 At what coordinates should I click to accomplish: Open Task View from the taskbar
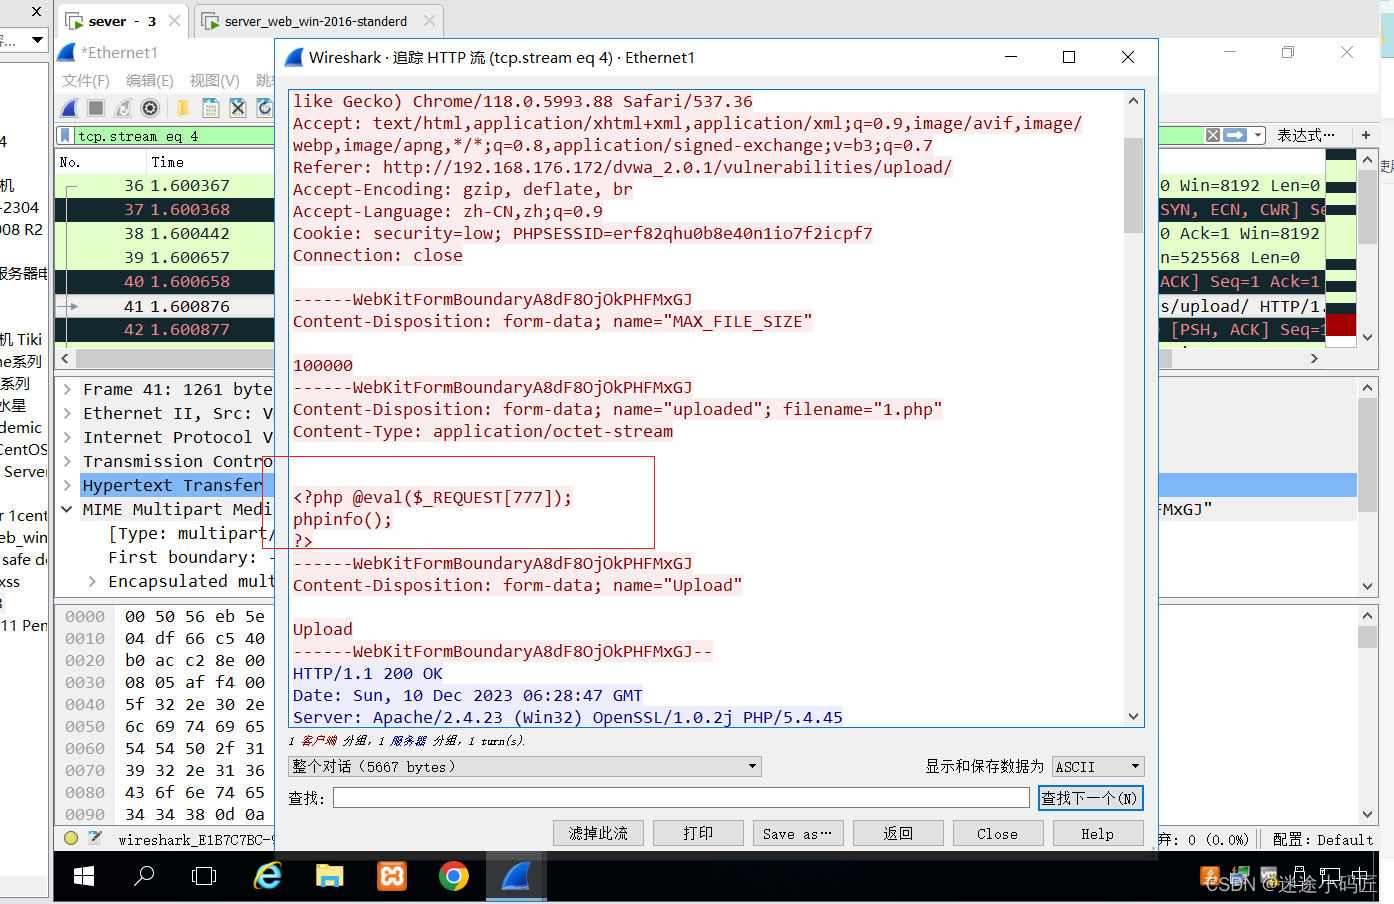pos(204,876)
